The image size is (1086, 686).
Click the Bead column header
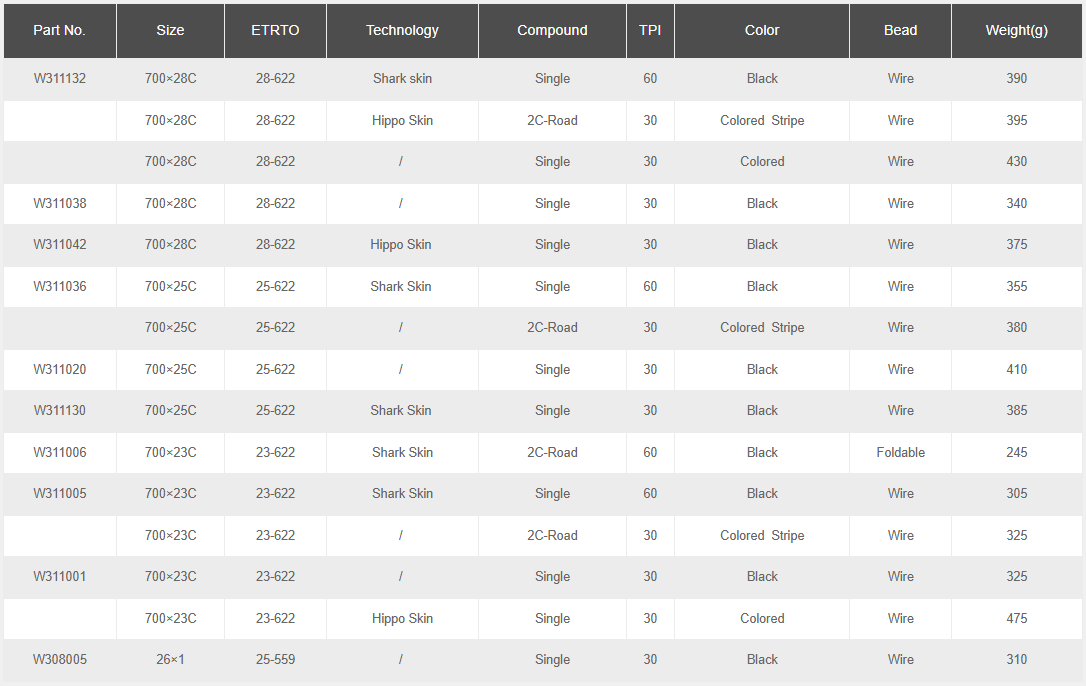click(900, 30)
